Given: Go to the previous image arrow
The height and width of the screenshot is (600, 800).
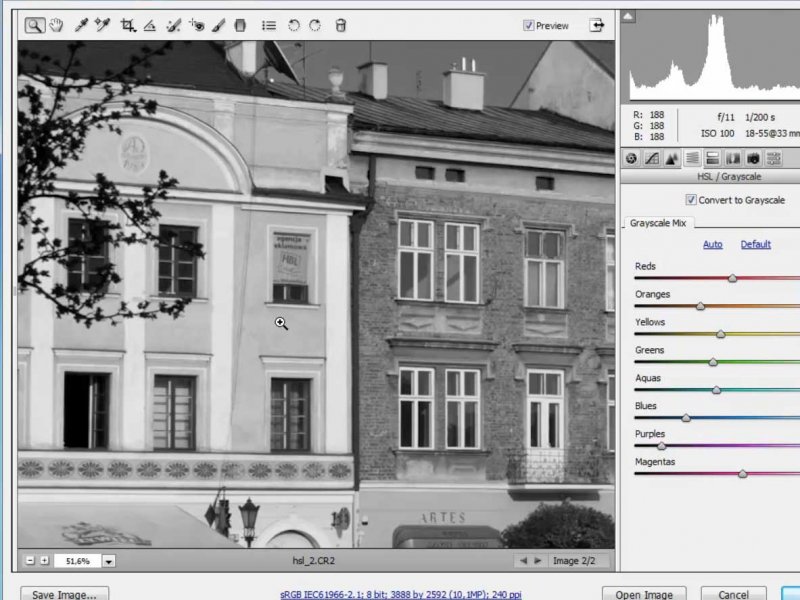Looking at the screenshot, I should pos(523,562).
